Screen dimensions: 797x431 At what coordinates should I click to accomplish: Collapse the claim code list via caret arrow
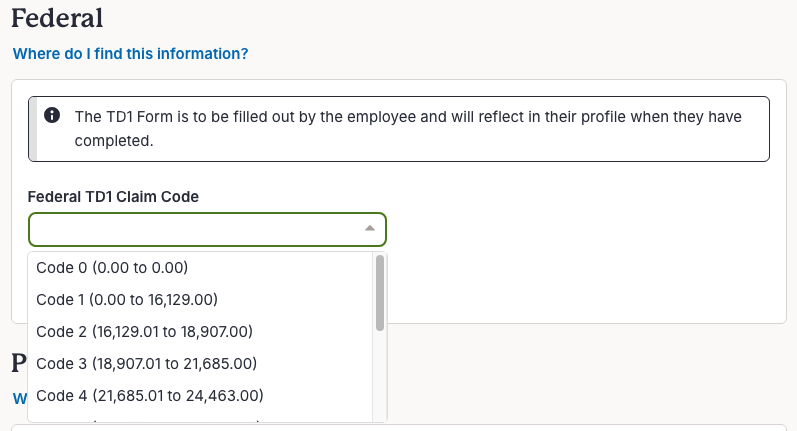click(x=370, y=229)
